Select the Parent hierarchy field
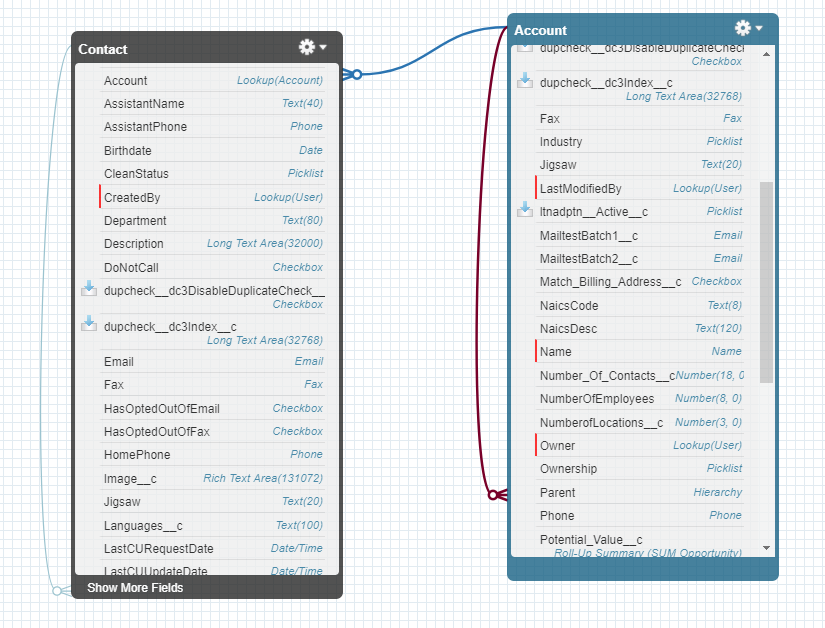Viewport: 825px width, 628px height. click(640, 492)
